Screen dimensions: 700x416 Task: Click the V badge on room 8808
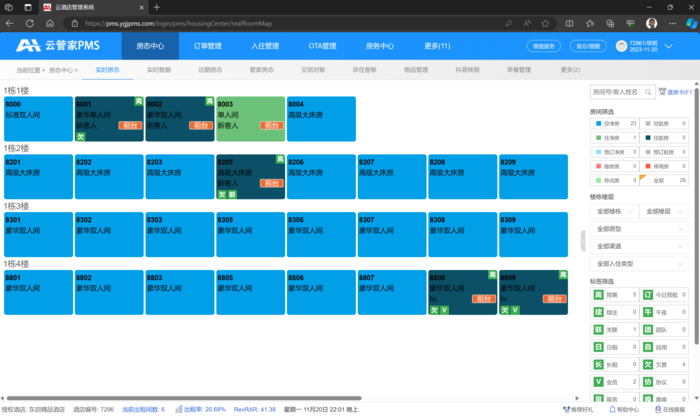coord(444,310)
